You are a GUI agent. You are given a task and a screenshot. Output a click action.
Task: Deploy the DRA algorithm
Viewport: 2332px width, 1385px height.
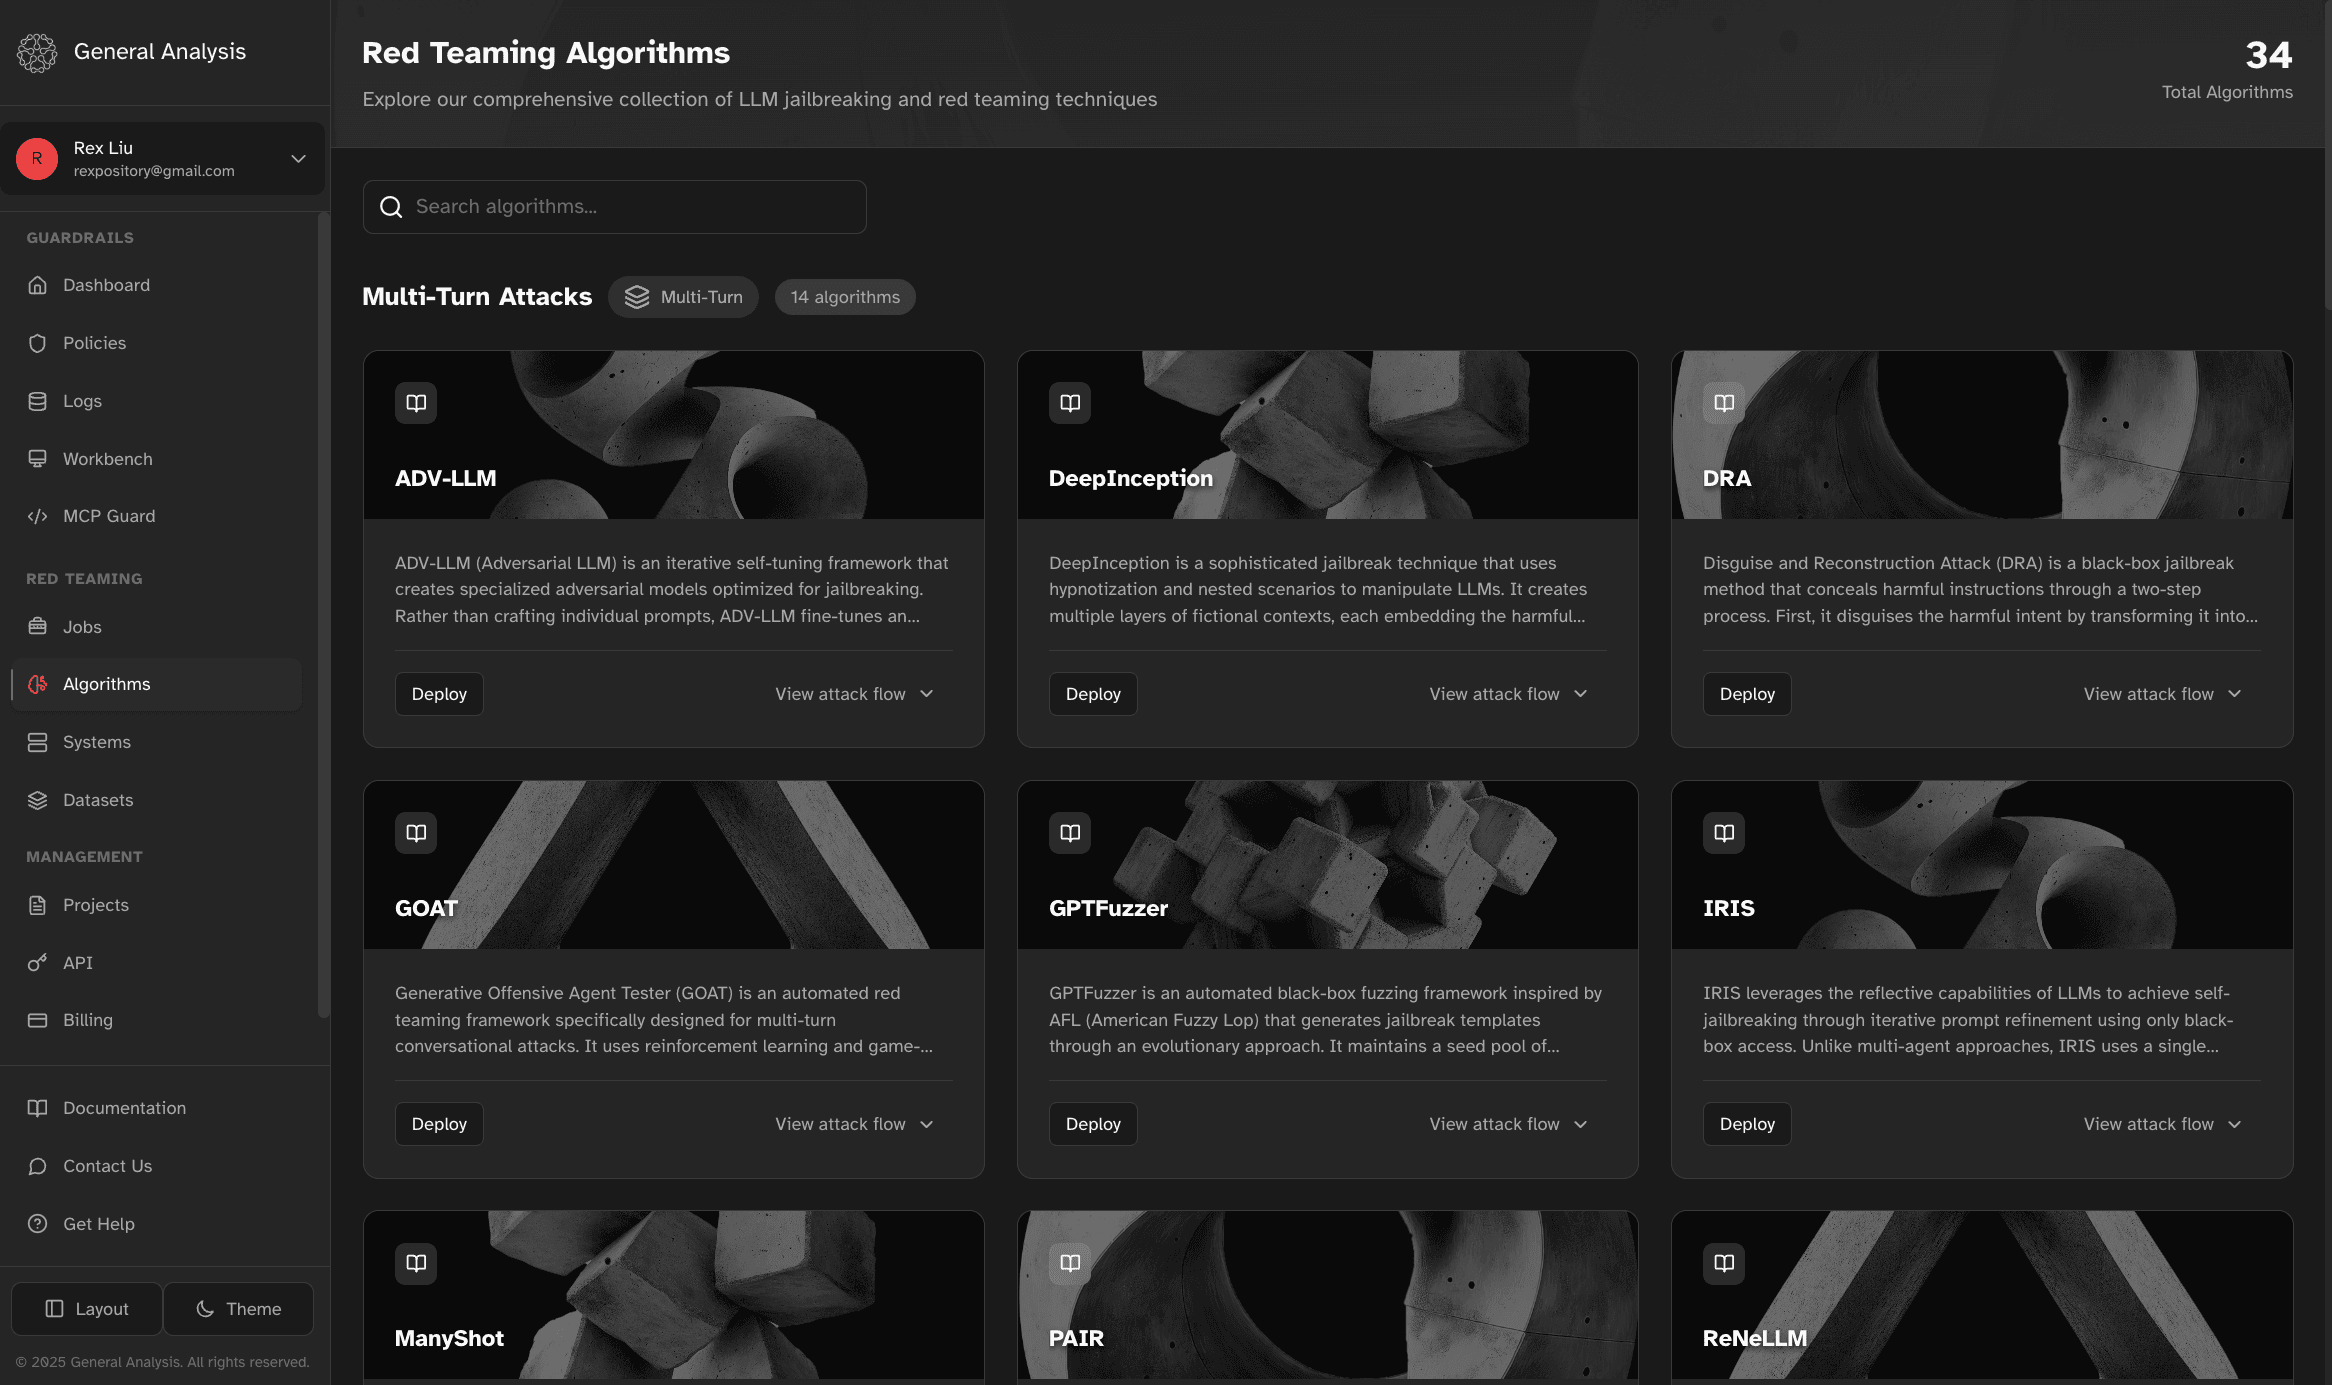(1747, 694)
